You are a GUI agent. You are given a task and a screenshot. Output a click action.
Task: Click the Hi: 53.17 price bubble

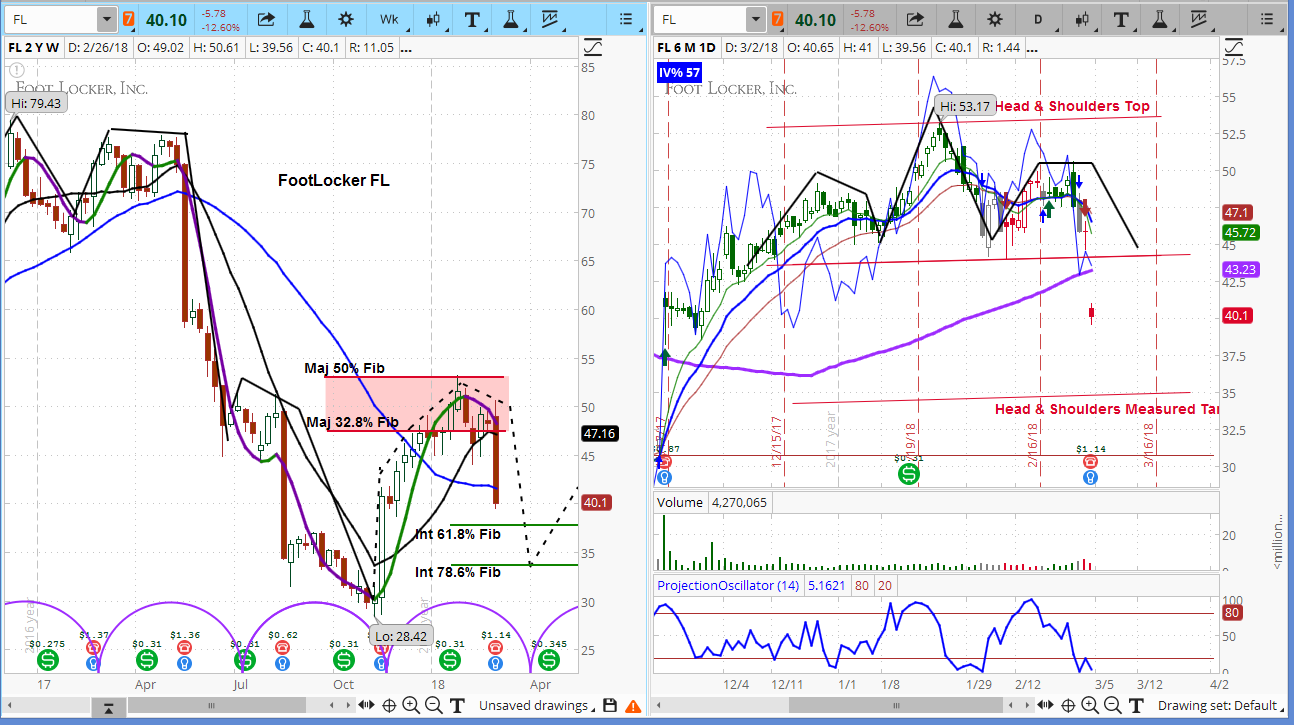pyautogui.click(x=965, y=107)
